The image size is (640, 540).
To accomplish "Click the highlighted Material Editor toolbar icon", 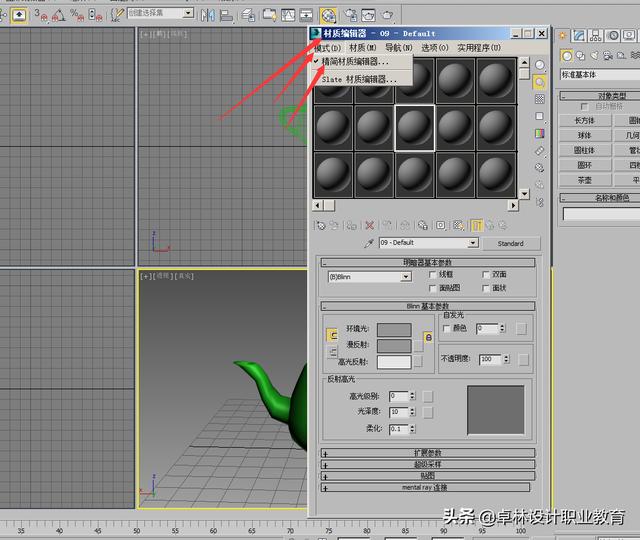I will [328, 16].
